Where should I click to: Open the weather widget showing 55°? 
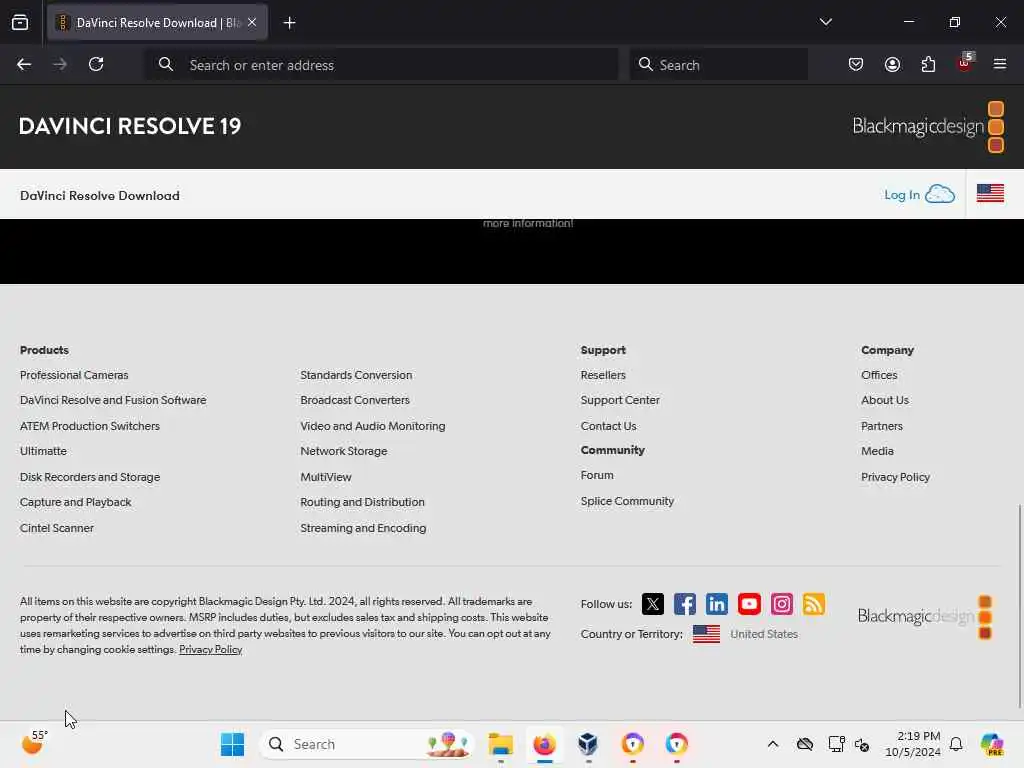coord(34,743)
